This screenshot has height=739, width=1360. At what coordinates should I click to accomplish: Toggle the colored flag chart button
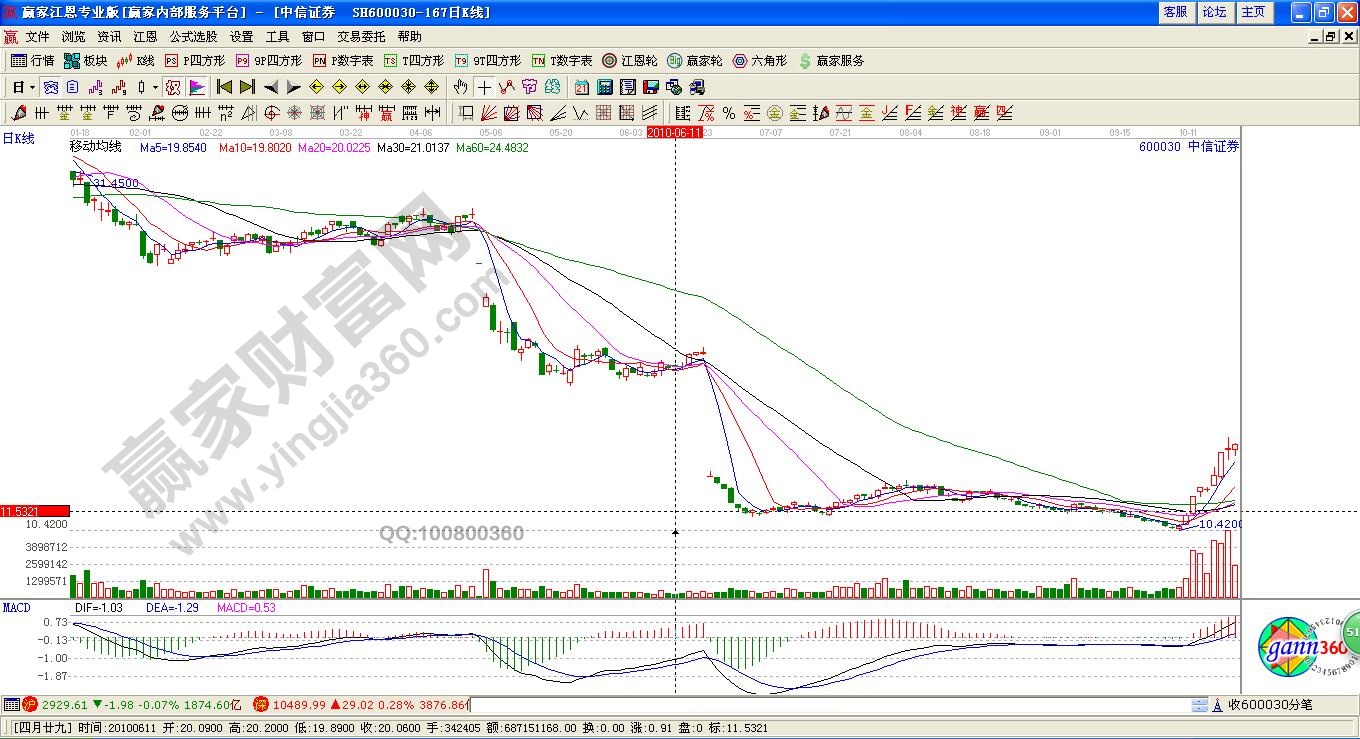(x=196, y=87)
